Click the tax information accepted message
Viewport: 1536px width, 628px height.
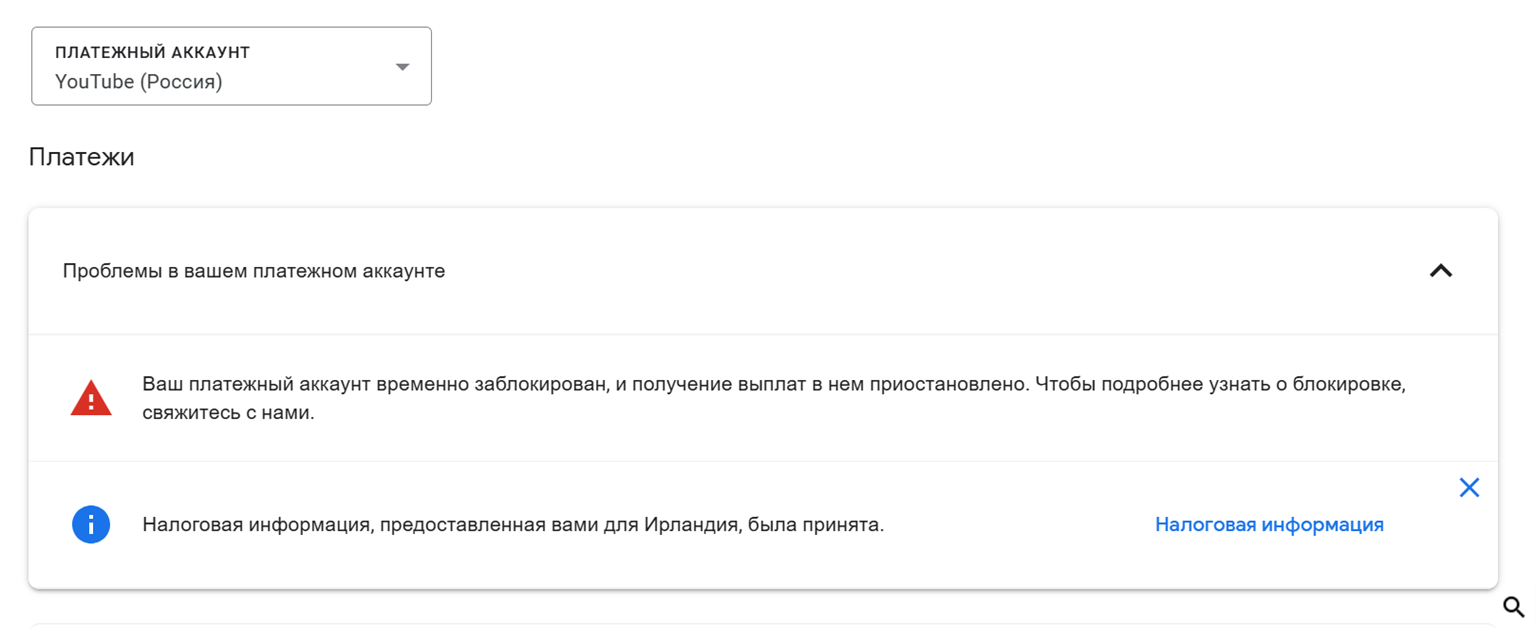coord(513,524)
